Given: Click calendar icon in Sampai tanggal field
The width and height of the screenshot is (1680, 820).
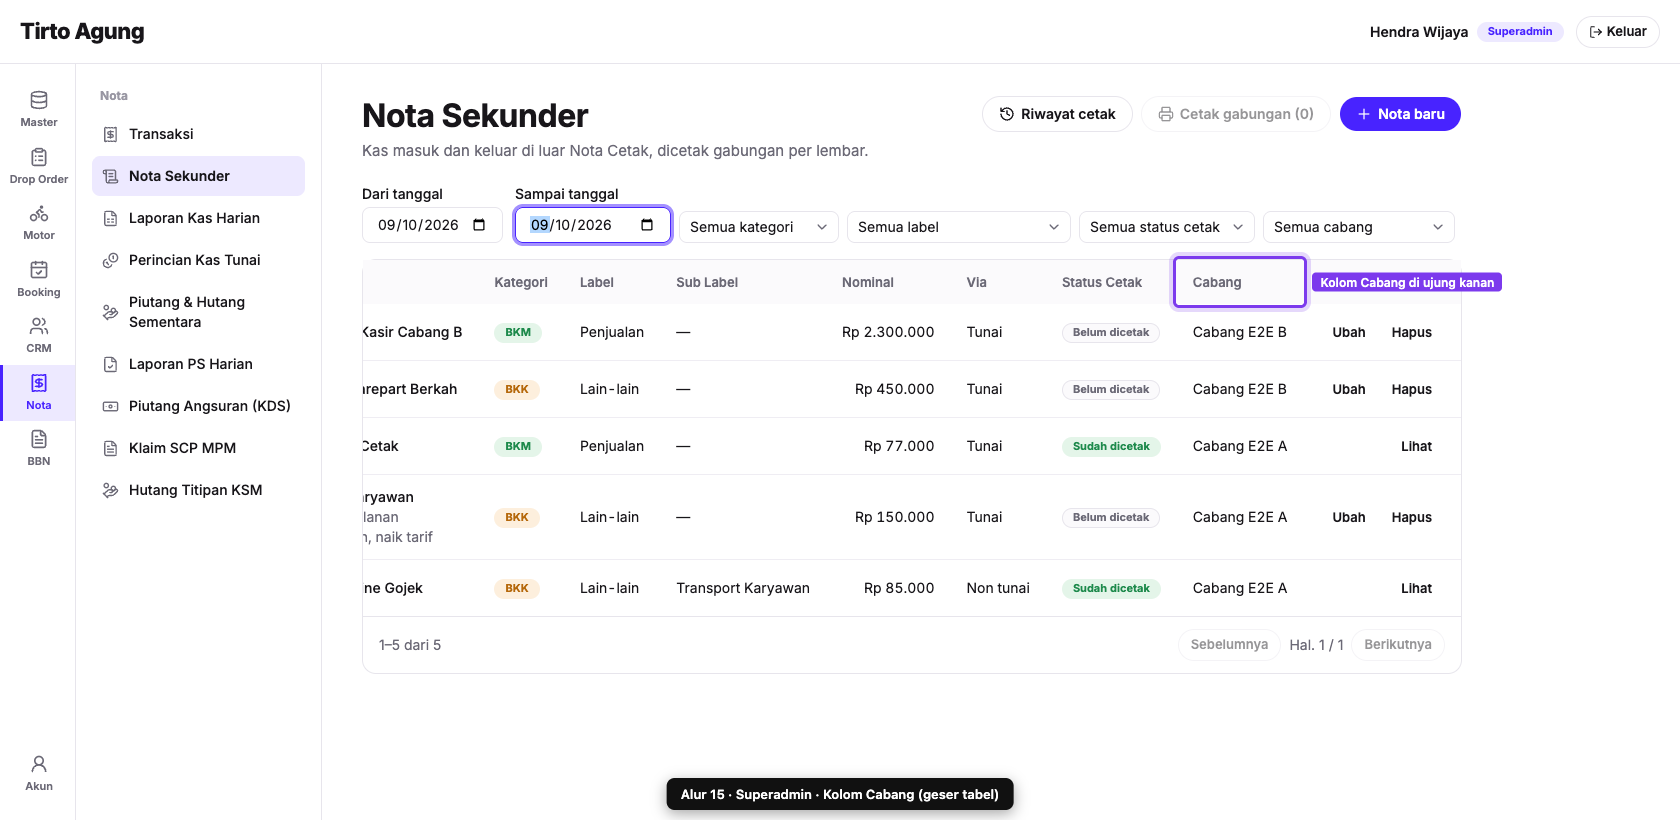Looking at the screenshot, I should point(647,225).
